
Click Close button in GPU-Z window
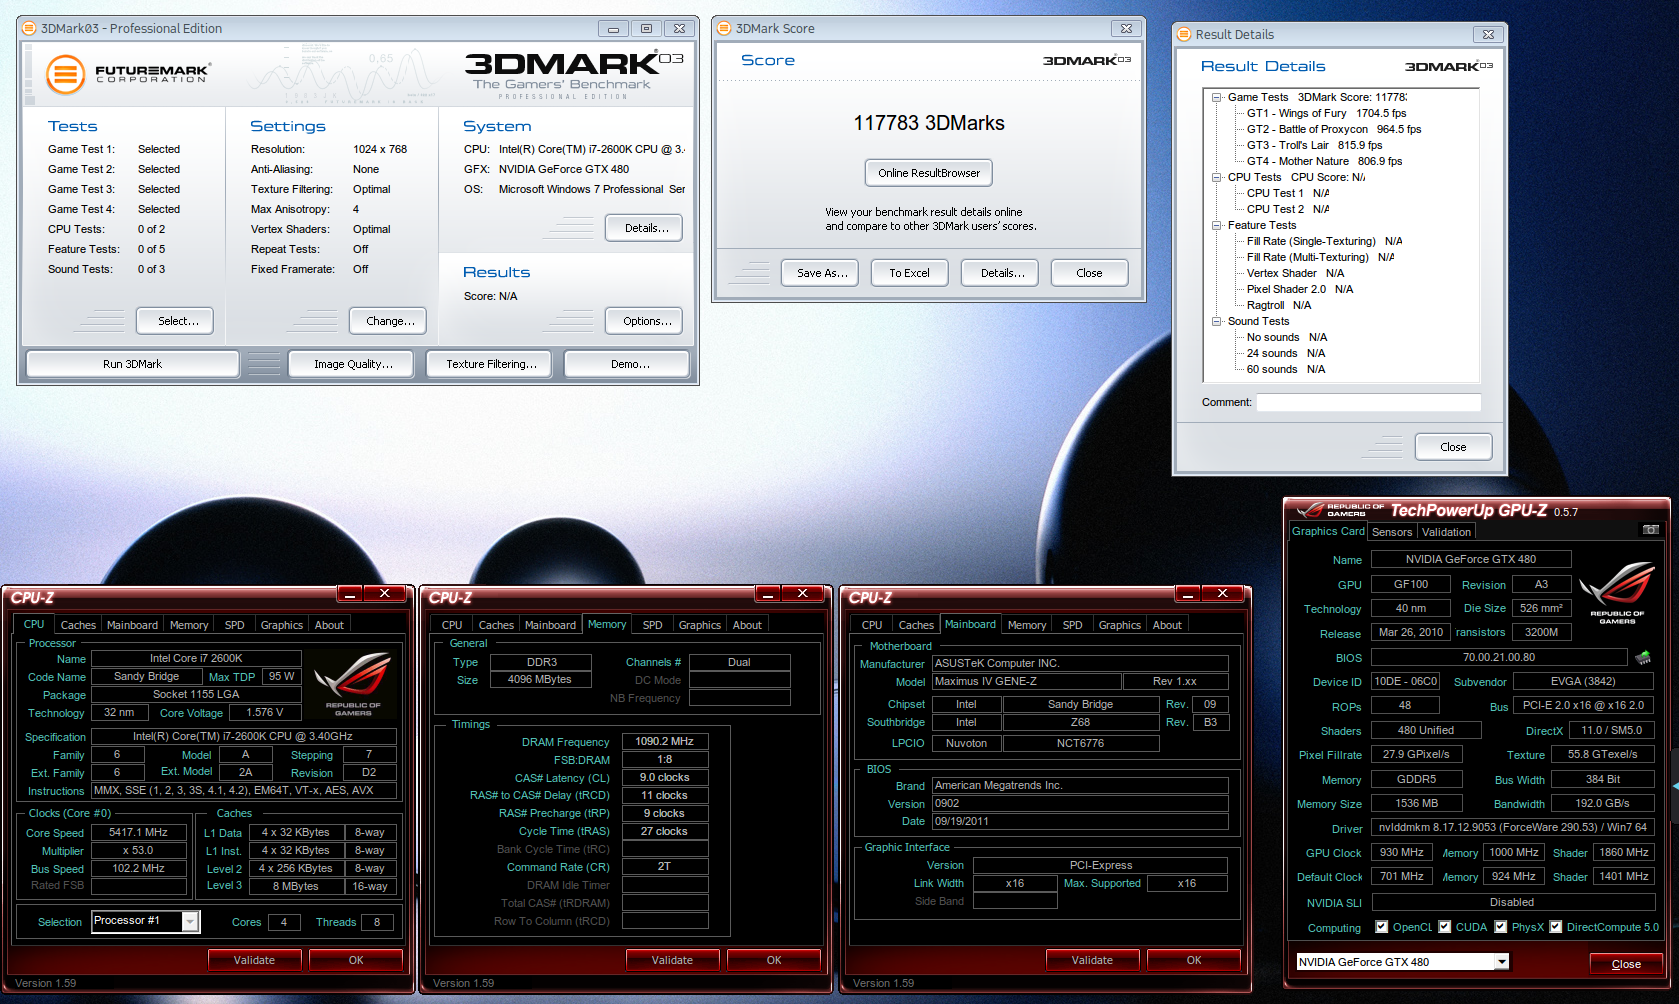[x=1626, y=964]
